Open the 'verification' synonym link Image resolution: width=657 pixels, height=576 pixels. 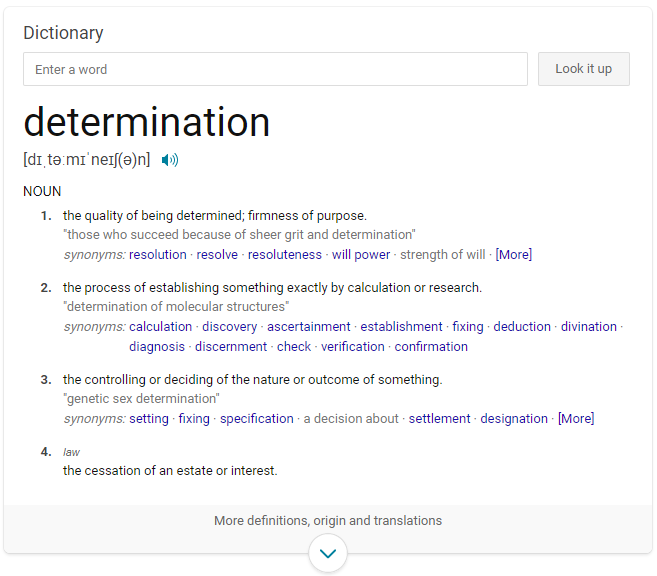click(353, 347)
